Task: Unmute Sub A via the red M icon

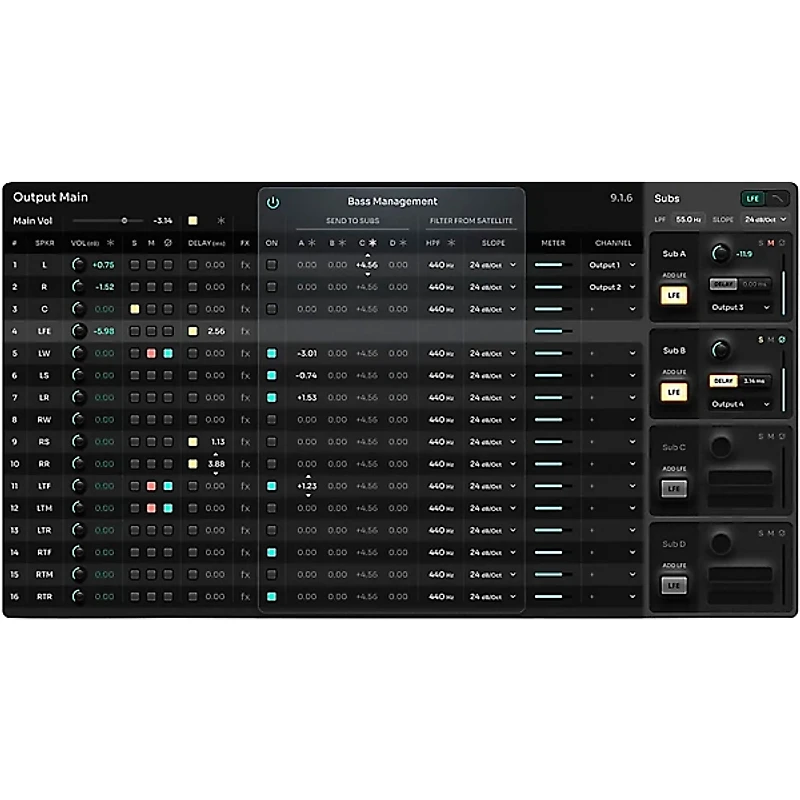Action: [770, 242]
